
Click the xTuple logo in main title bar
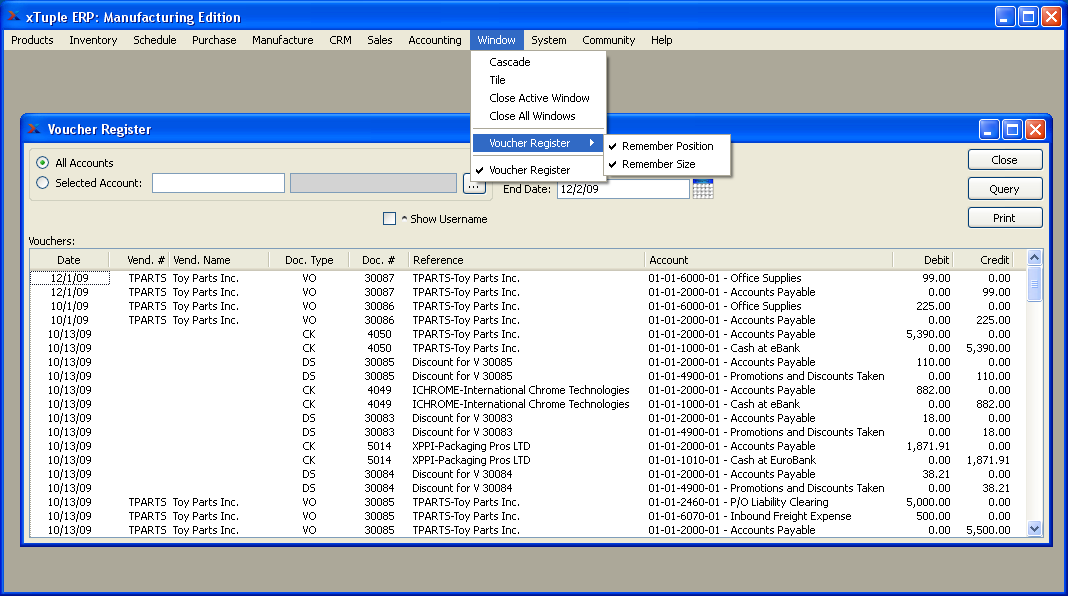point(14,17)
